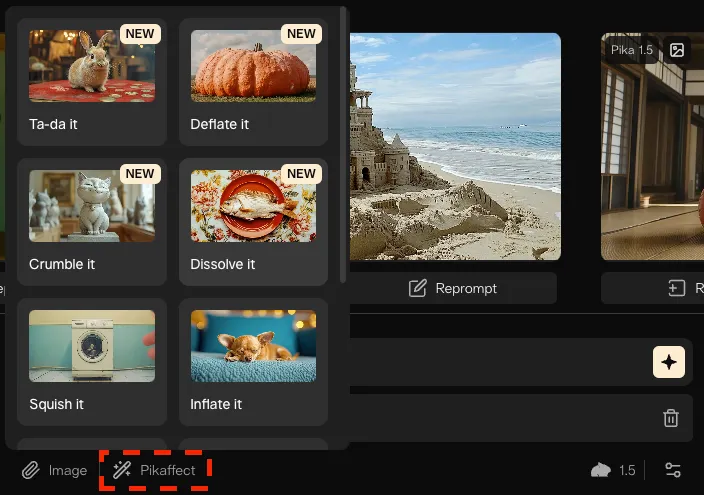The image size is (704, 495).
Task: Click the Reprompt button under beach video
Action: (453, 288)
